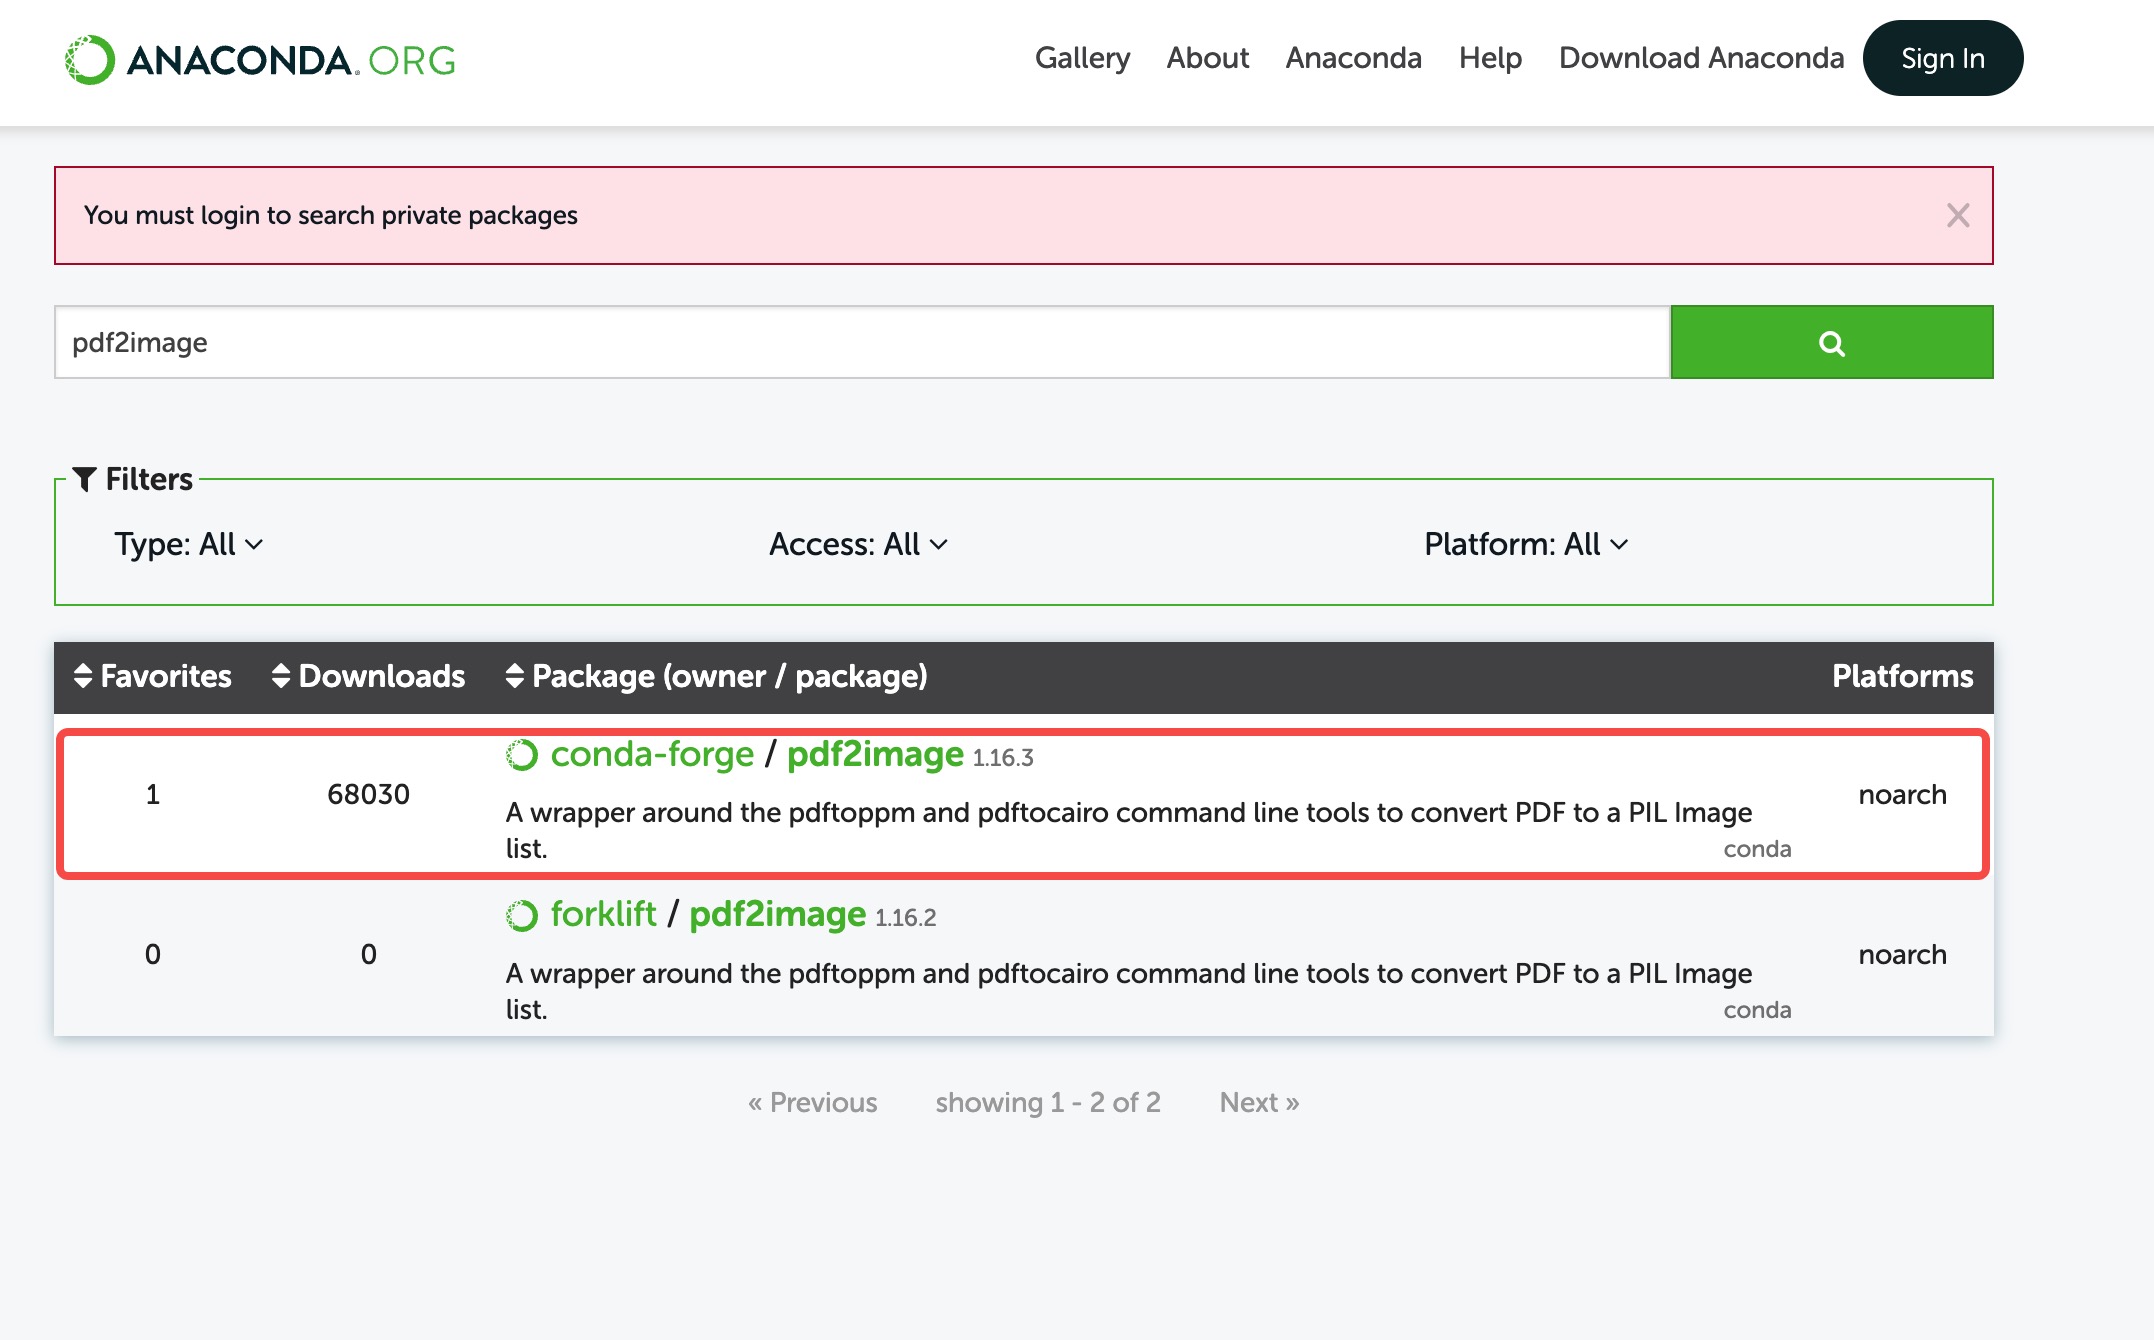Open the Access: All dropdown

pyautogui.click(x=858, y=544)
